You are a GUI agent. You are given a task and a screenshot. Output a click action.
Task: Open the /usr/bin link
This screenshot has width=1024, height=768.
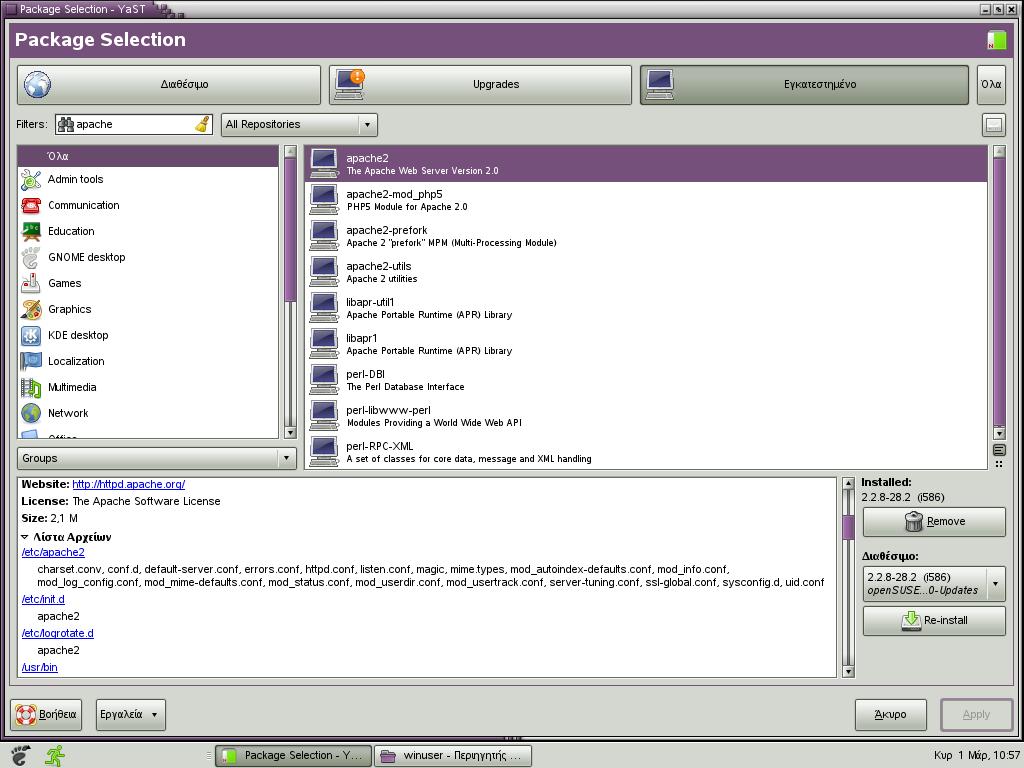39,667
